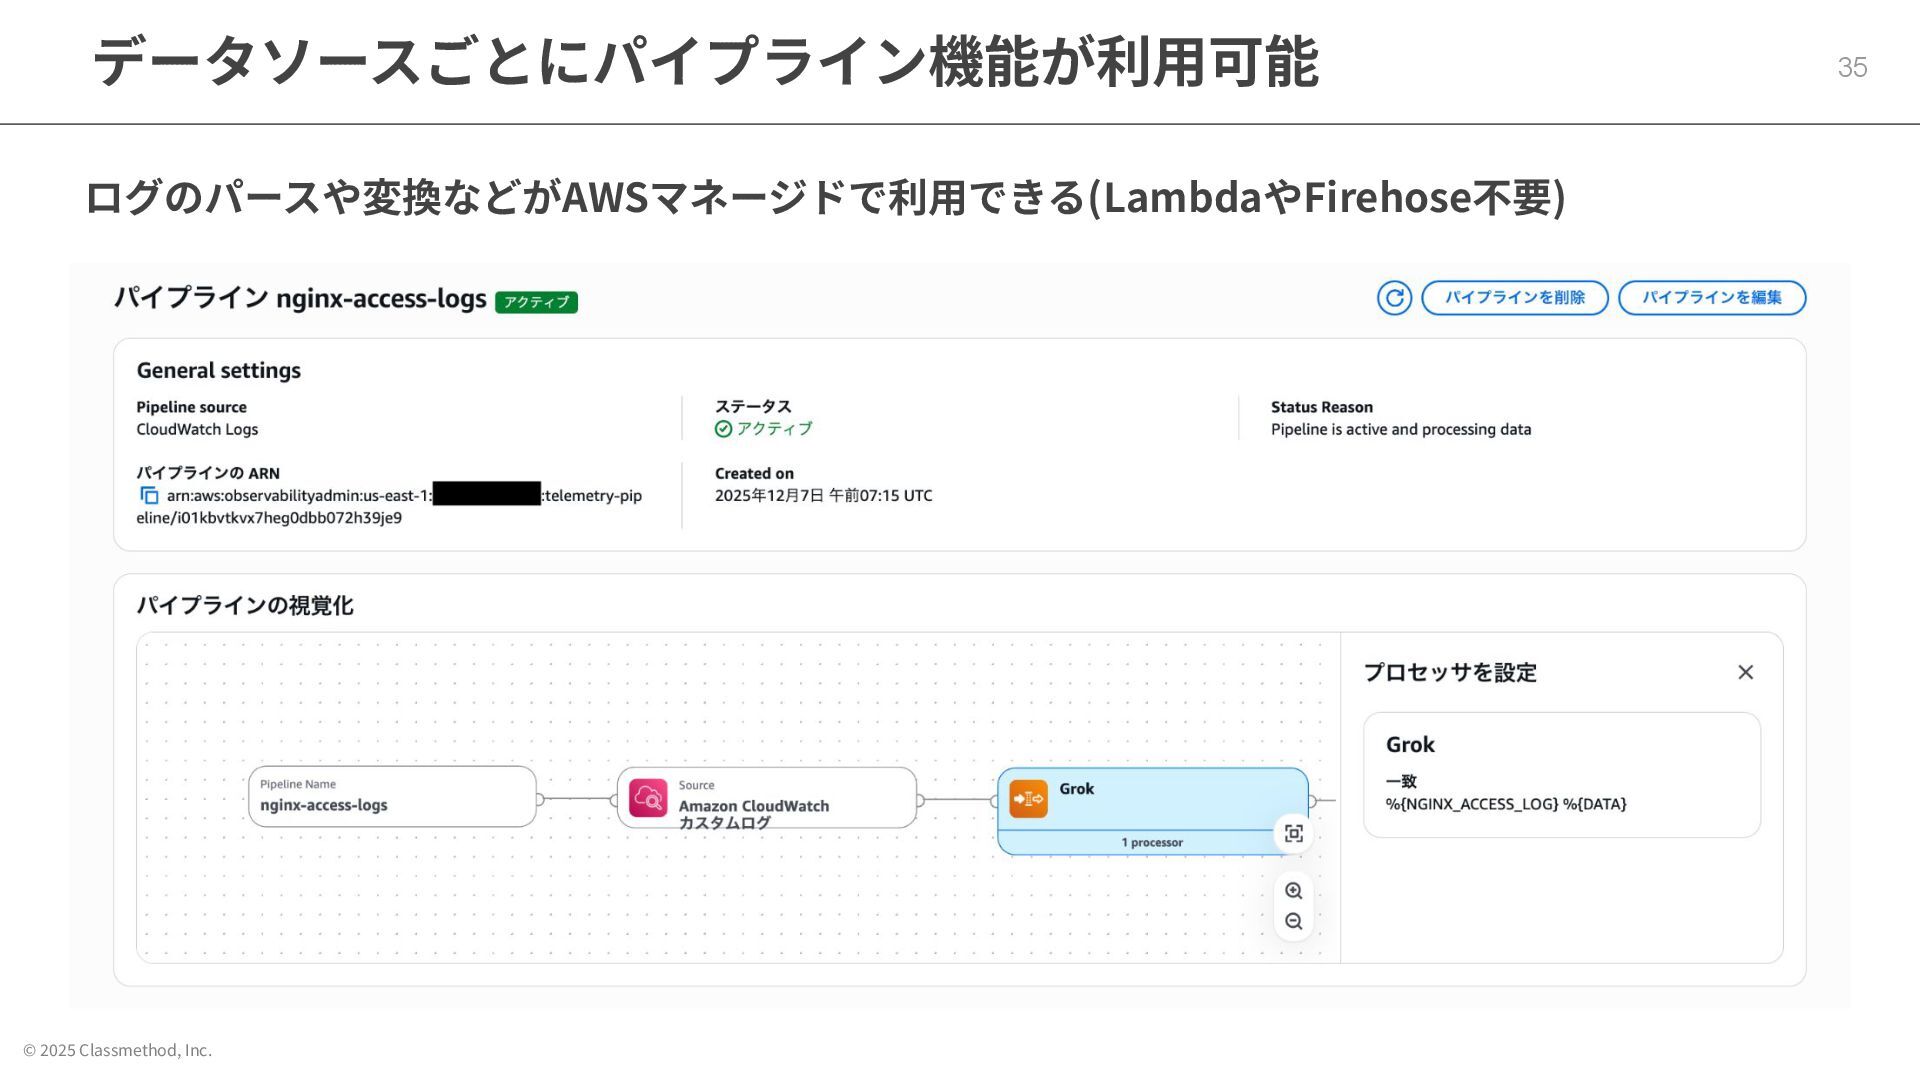Zoom out on pipeline visualization
The width and height of the screenshot is (1920, 1080).
tap(1293, 922)
